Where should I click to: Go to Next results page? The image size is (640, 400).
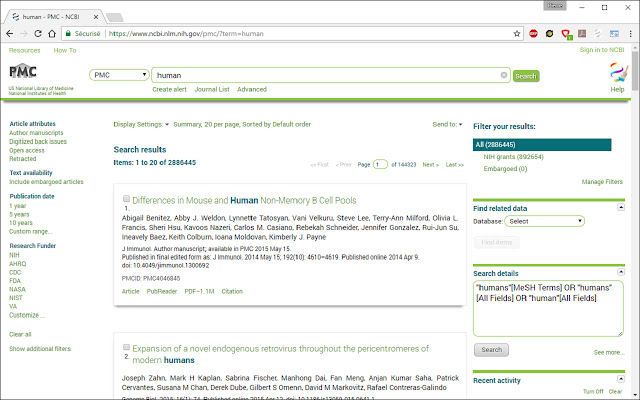click(431, 165)
